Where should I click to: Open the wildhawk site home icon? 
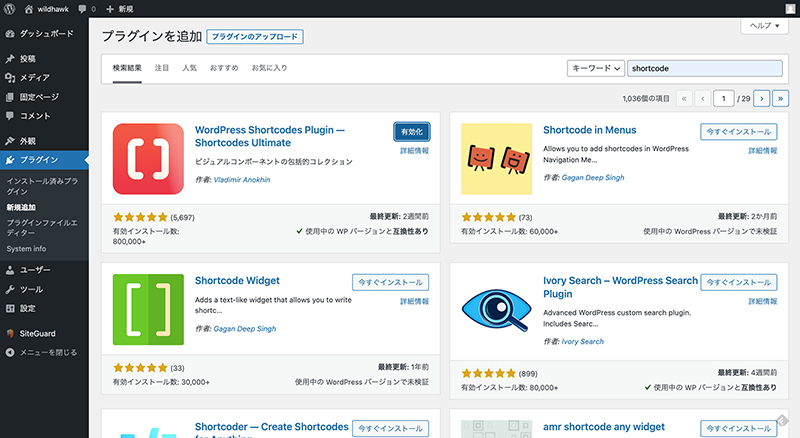point(29,9)
